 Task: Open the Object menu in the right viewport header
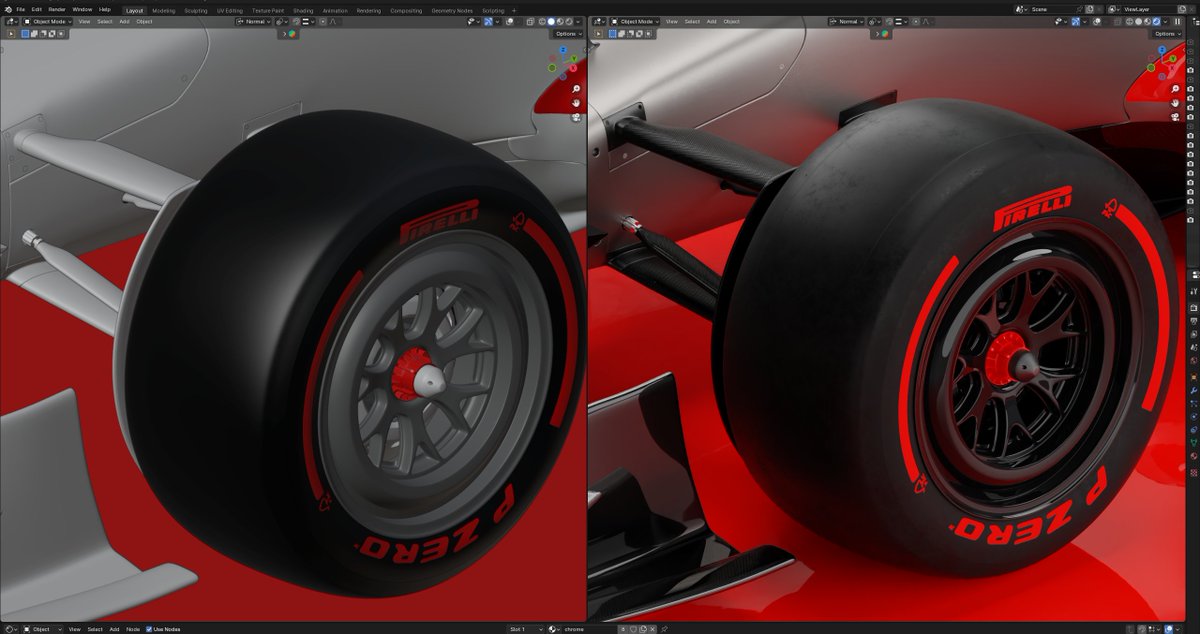tap(731, 21)
